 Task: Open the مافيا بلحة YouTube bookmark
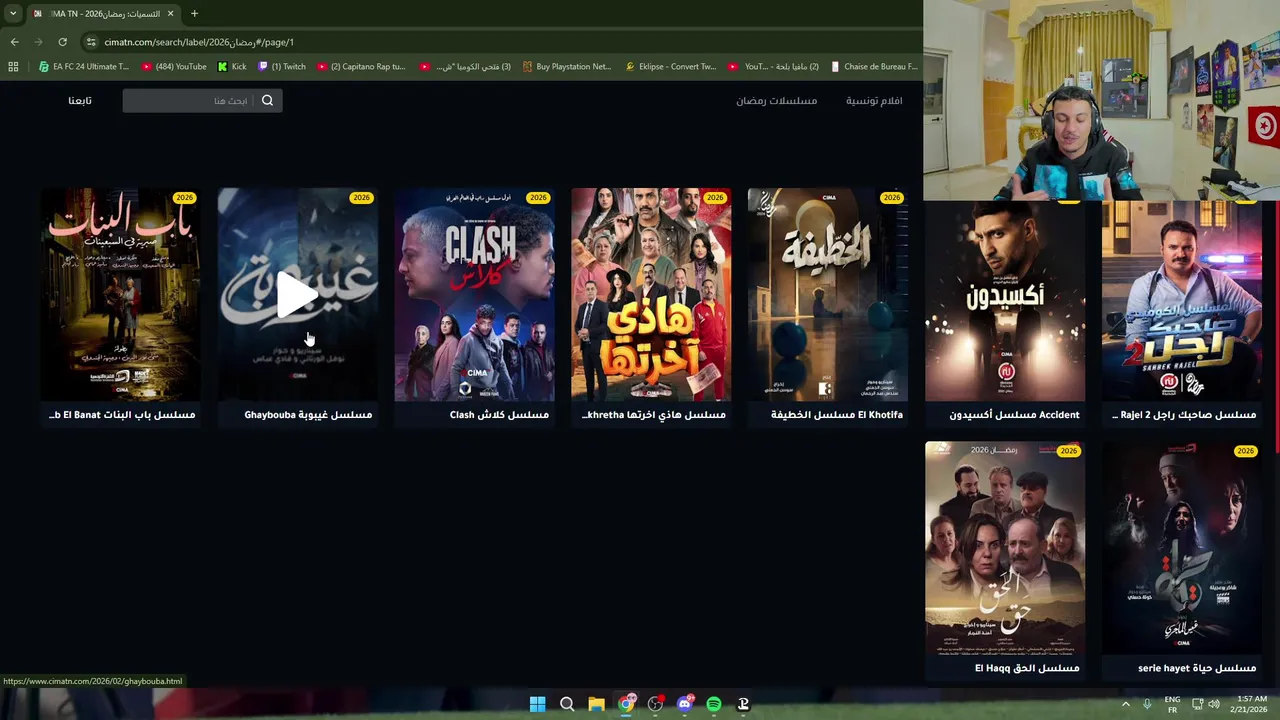[774, 67]
